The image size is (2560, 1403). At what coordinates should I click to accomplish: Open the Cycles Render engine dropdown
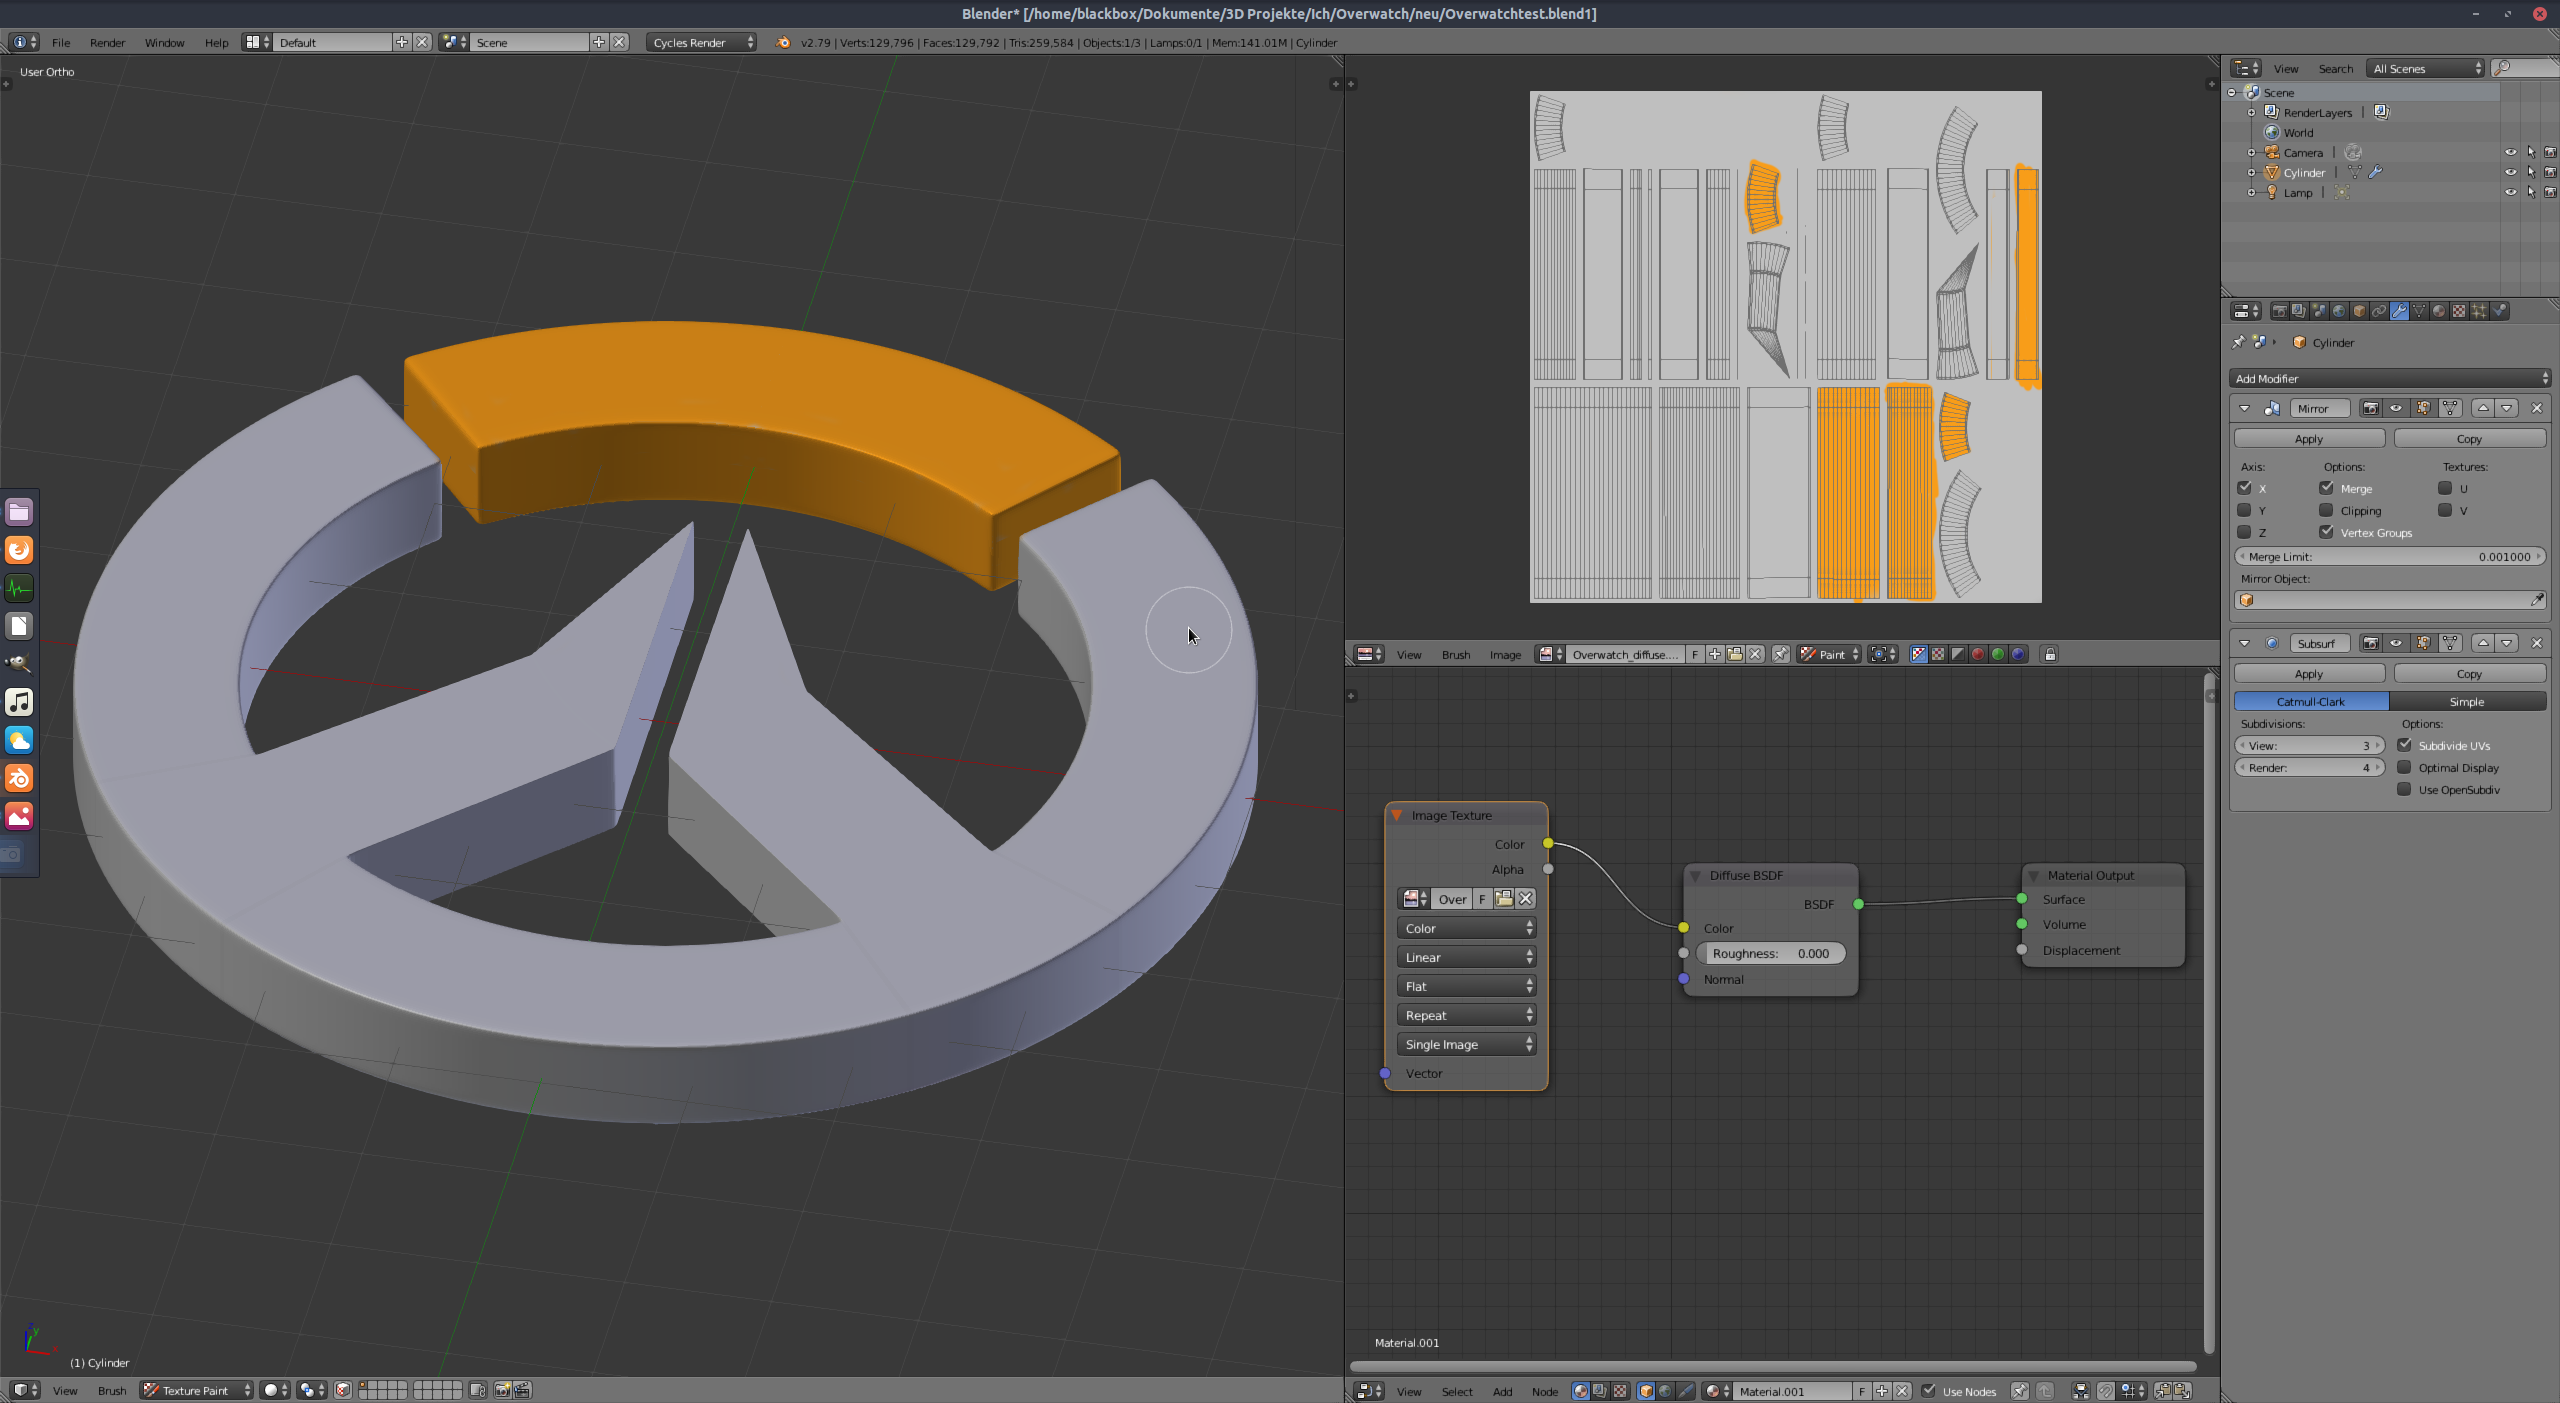point(701,42)
